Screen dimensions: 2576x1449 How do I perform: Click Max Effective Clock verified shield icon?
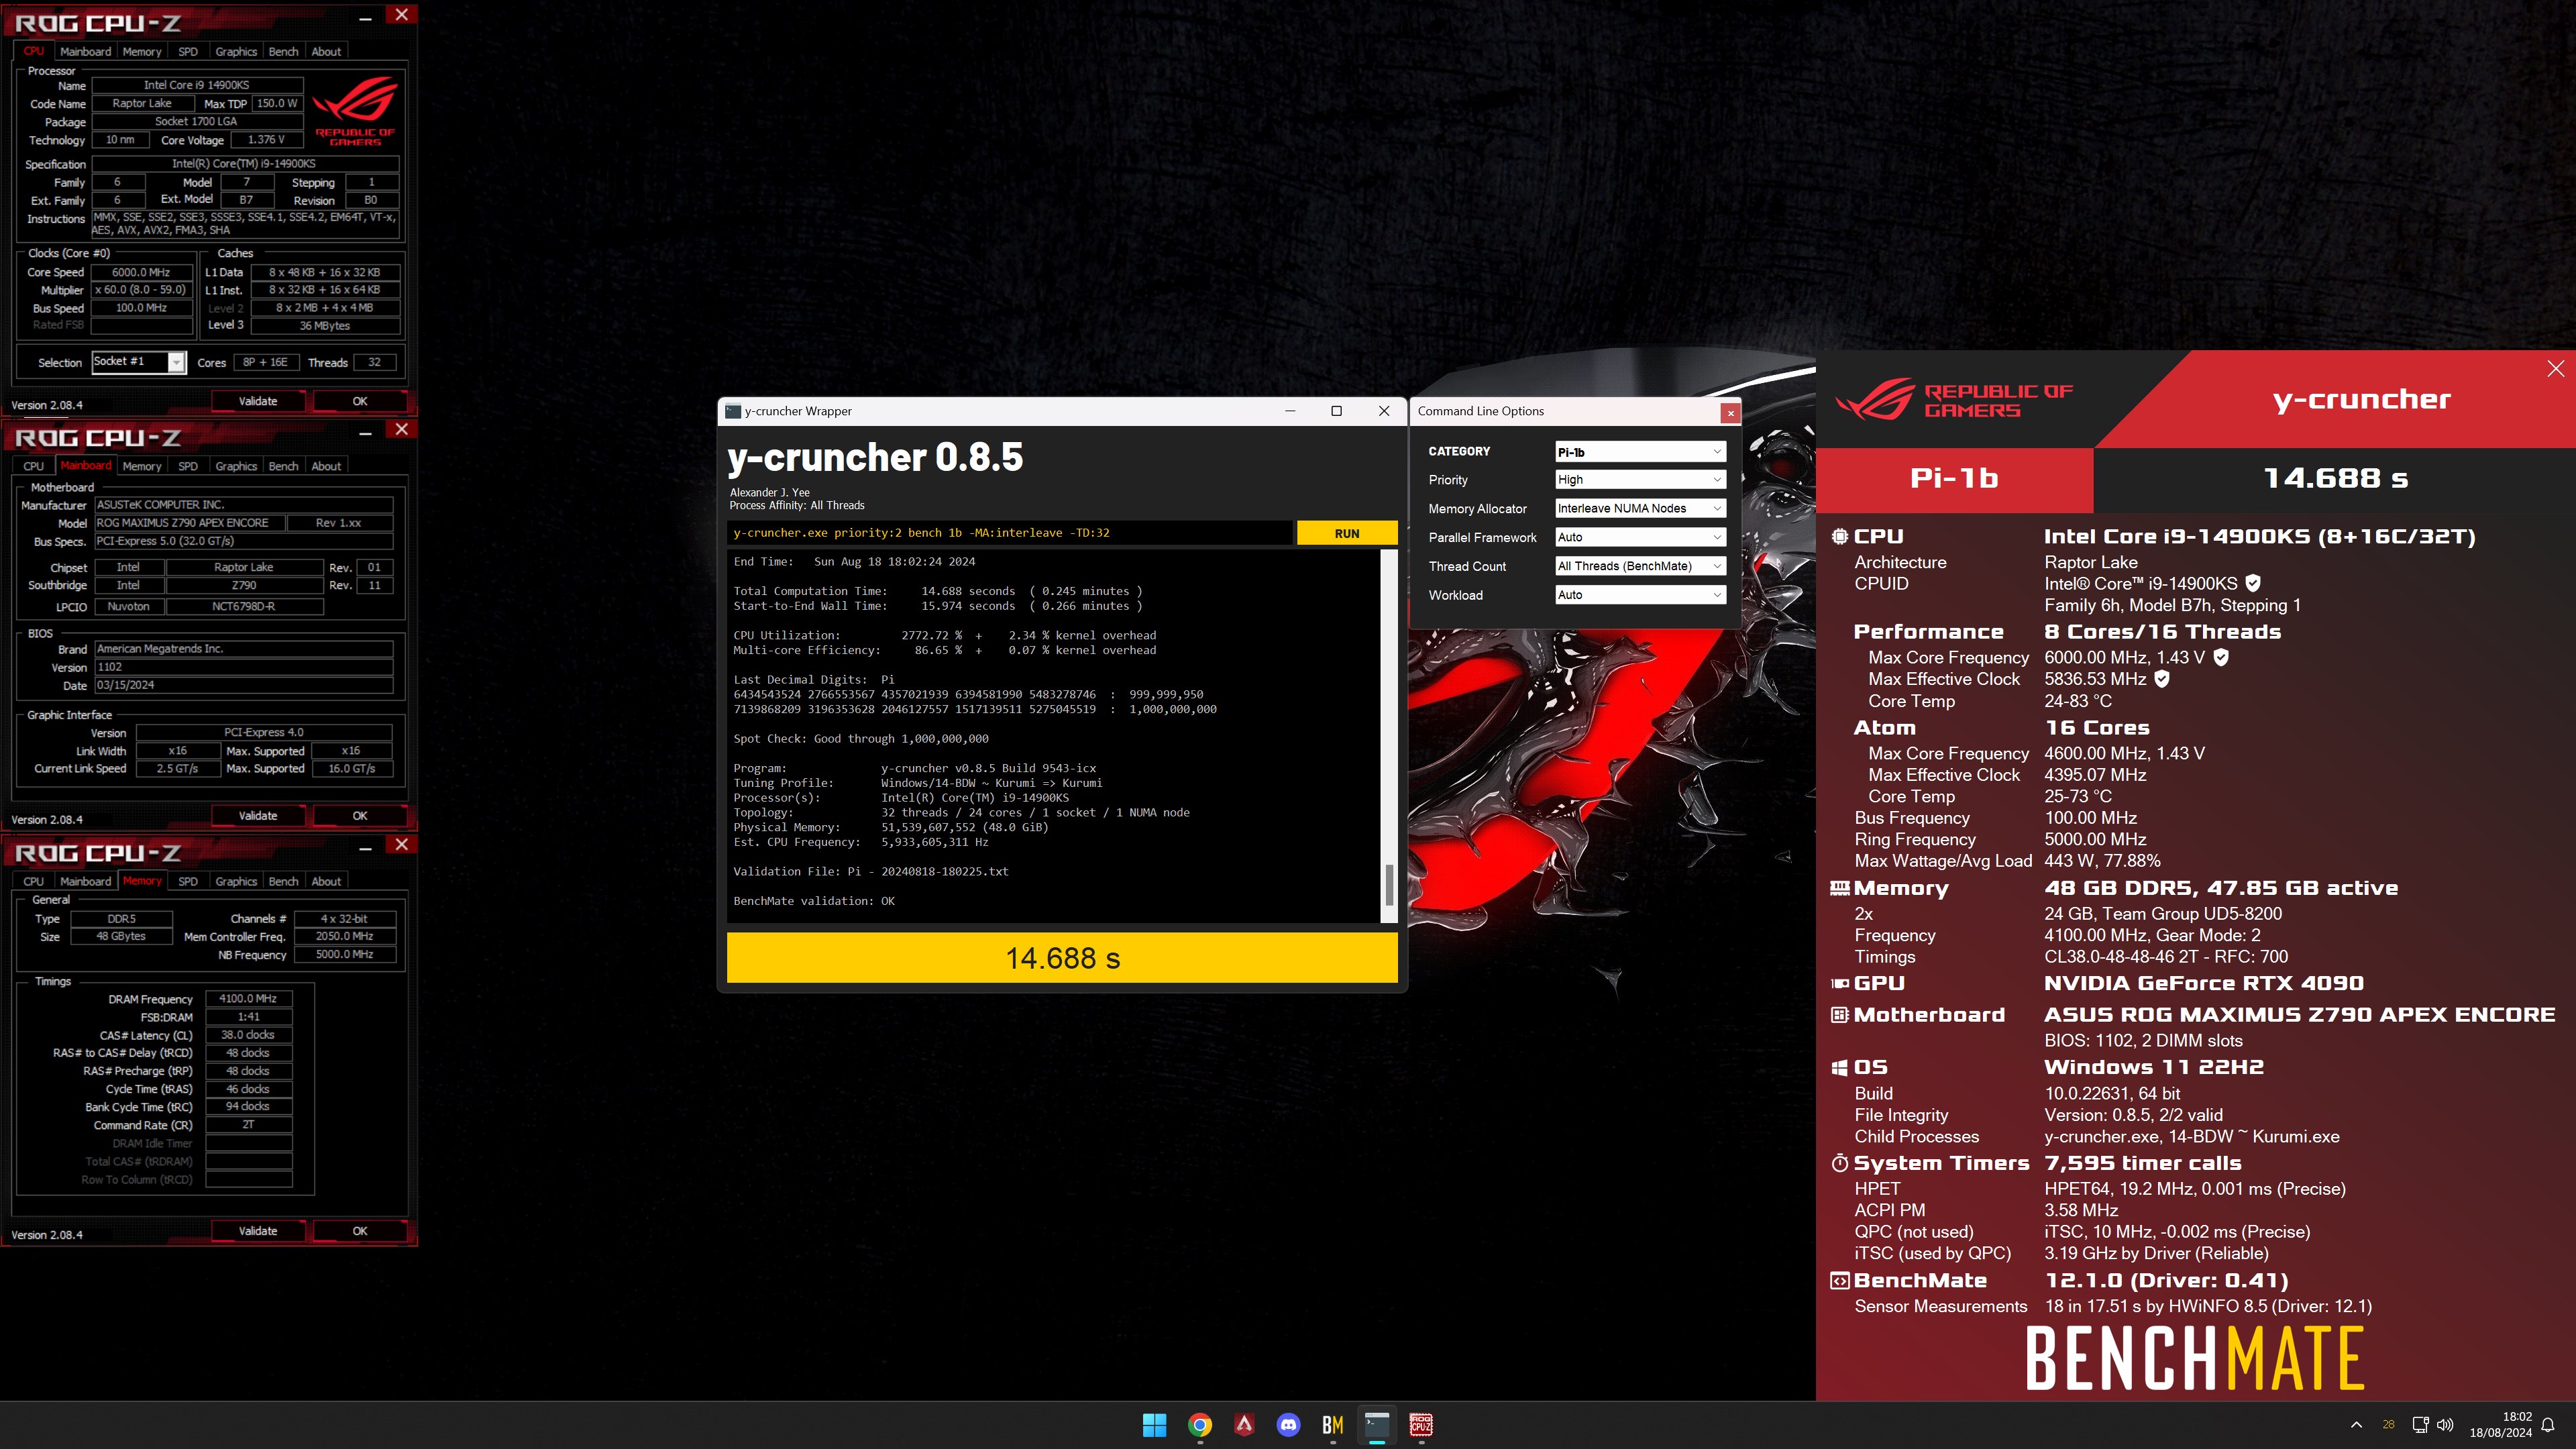(2162, 679)
